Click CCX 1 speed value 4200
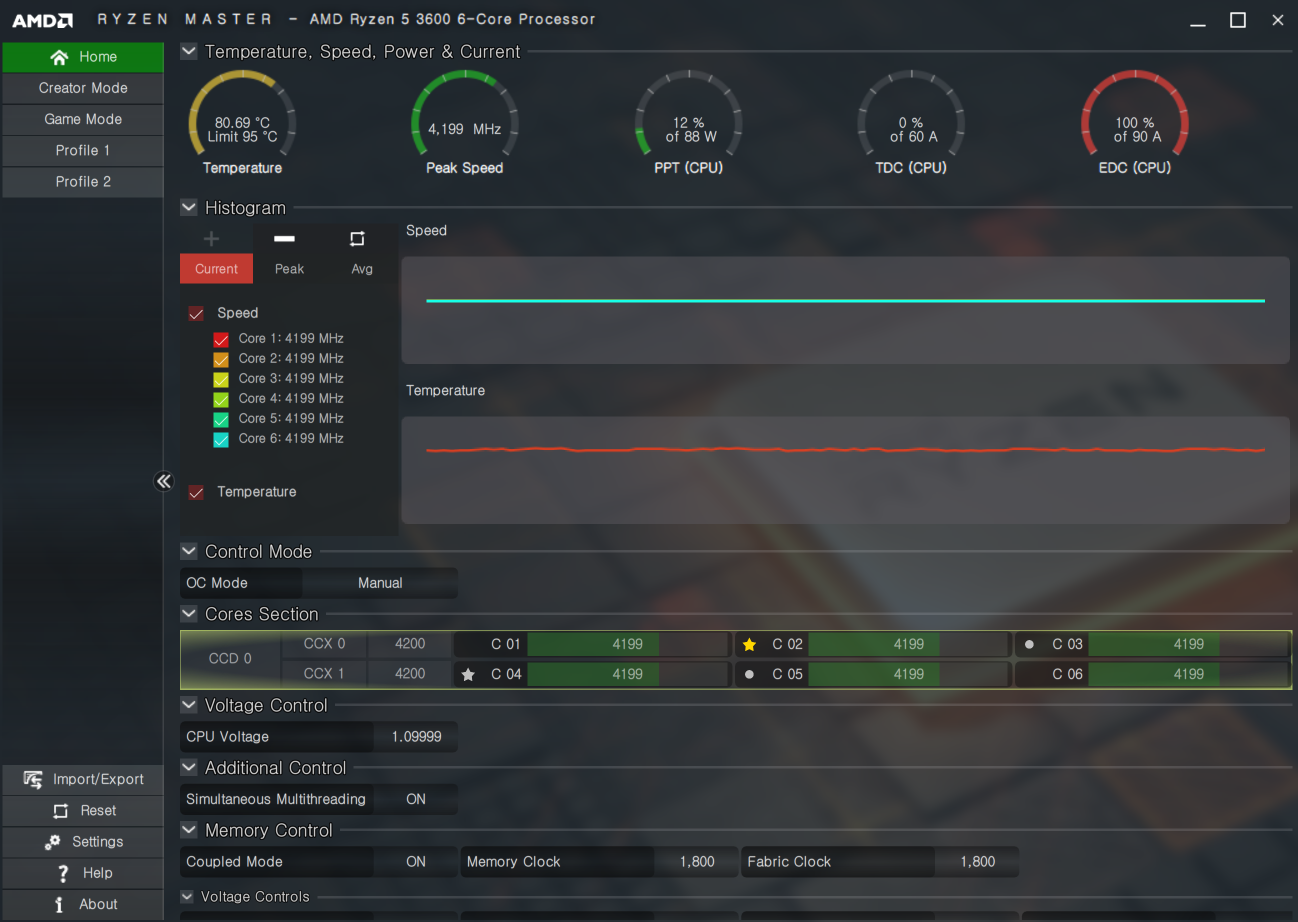 [x=410, y=674]
